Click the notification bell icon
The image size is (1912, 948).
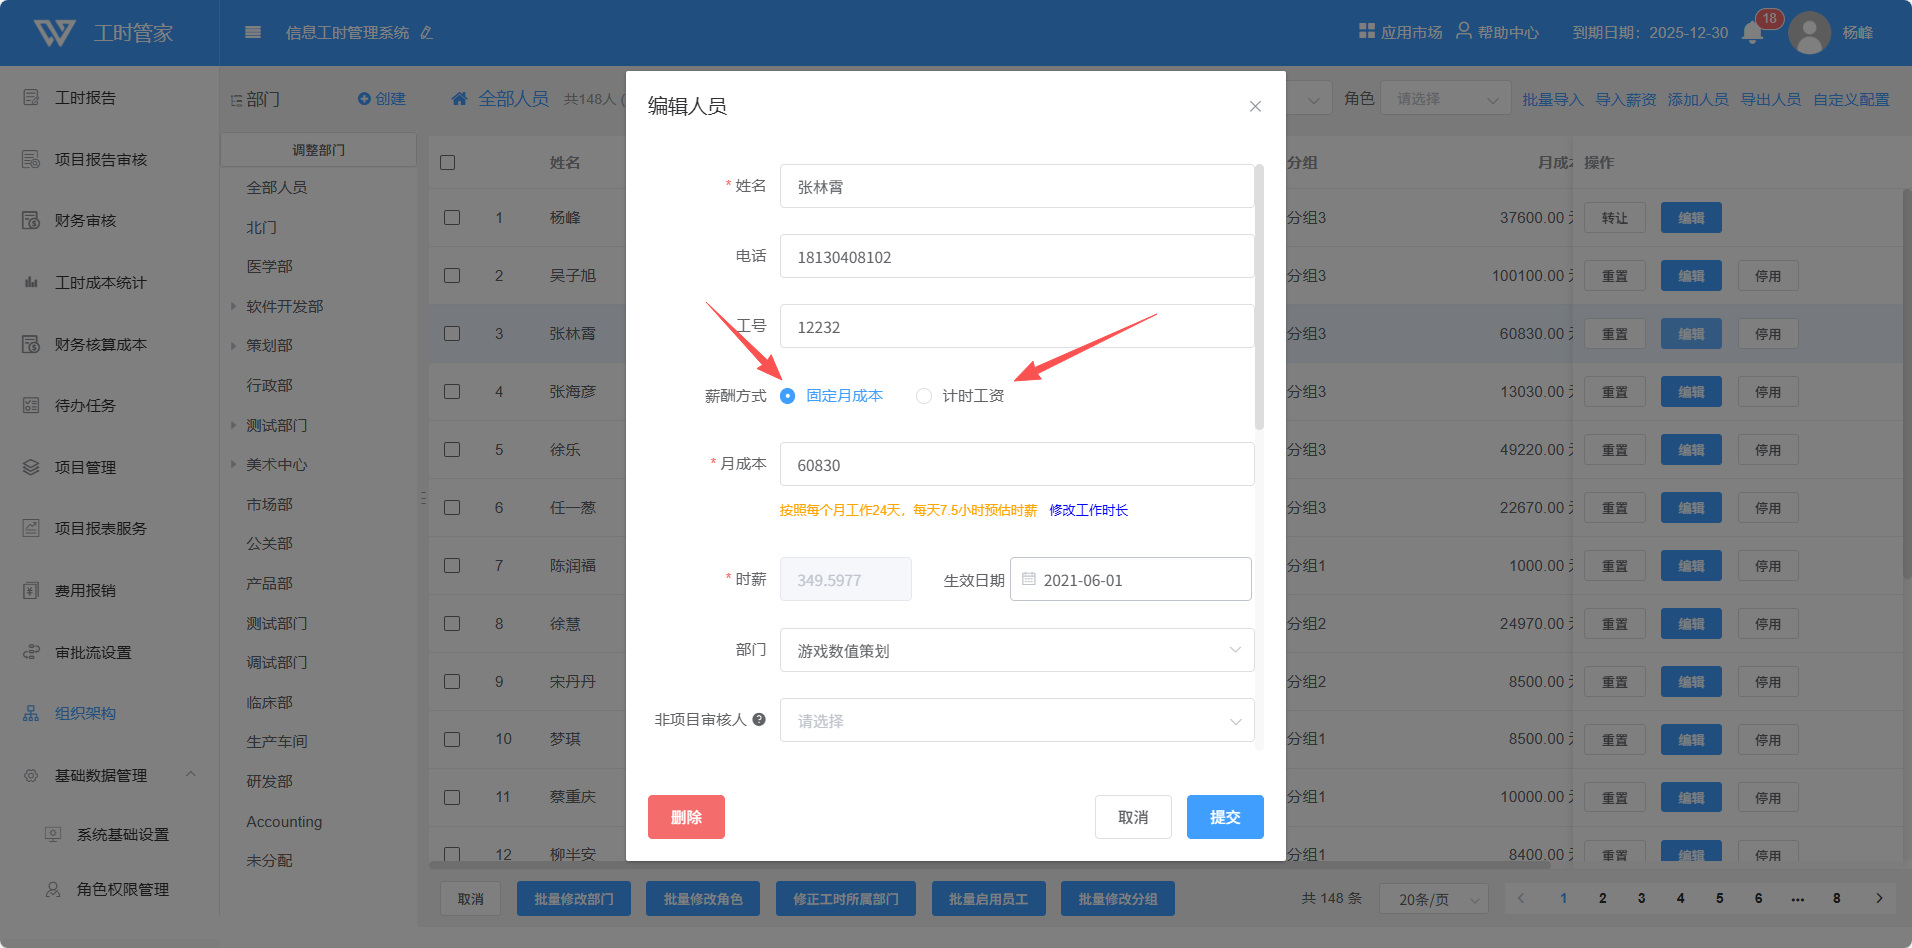[1752, 33]
